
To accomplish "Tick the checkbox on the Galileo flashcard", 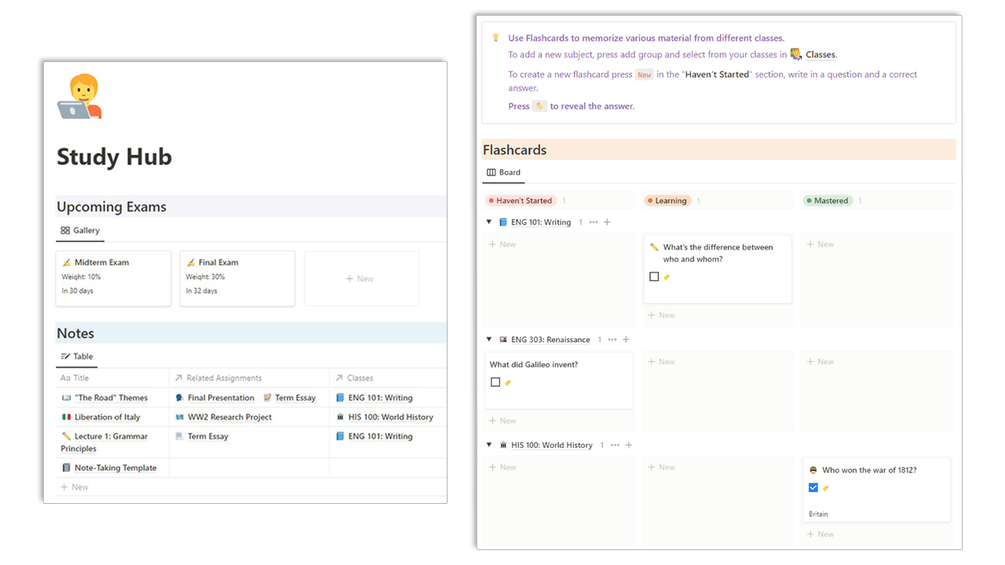I will tap(495, 382).
